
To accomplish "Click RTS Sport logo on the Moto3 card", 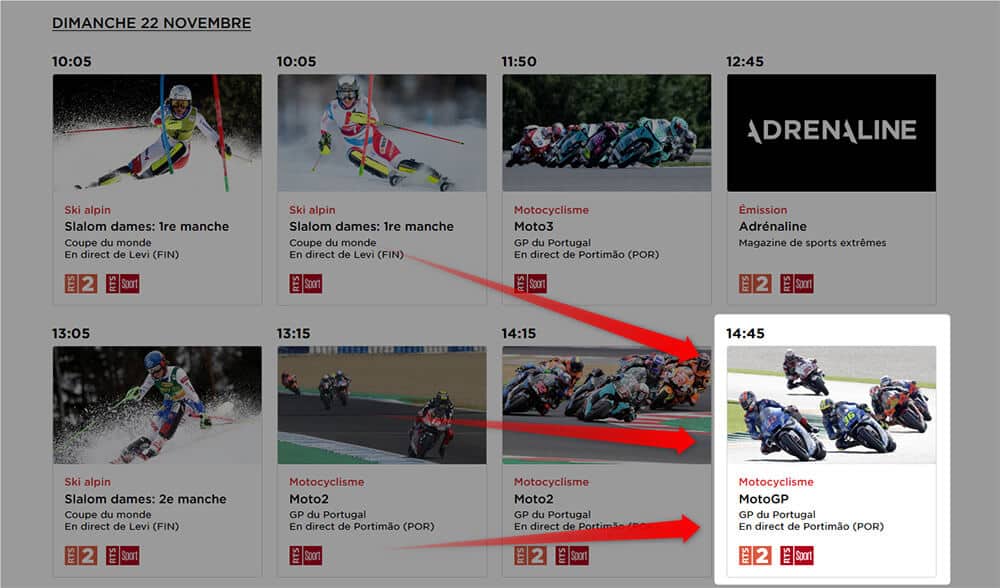I will (531, 283).
